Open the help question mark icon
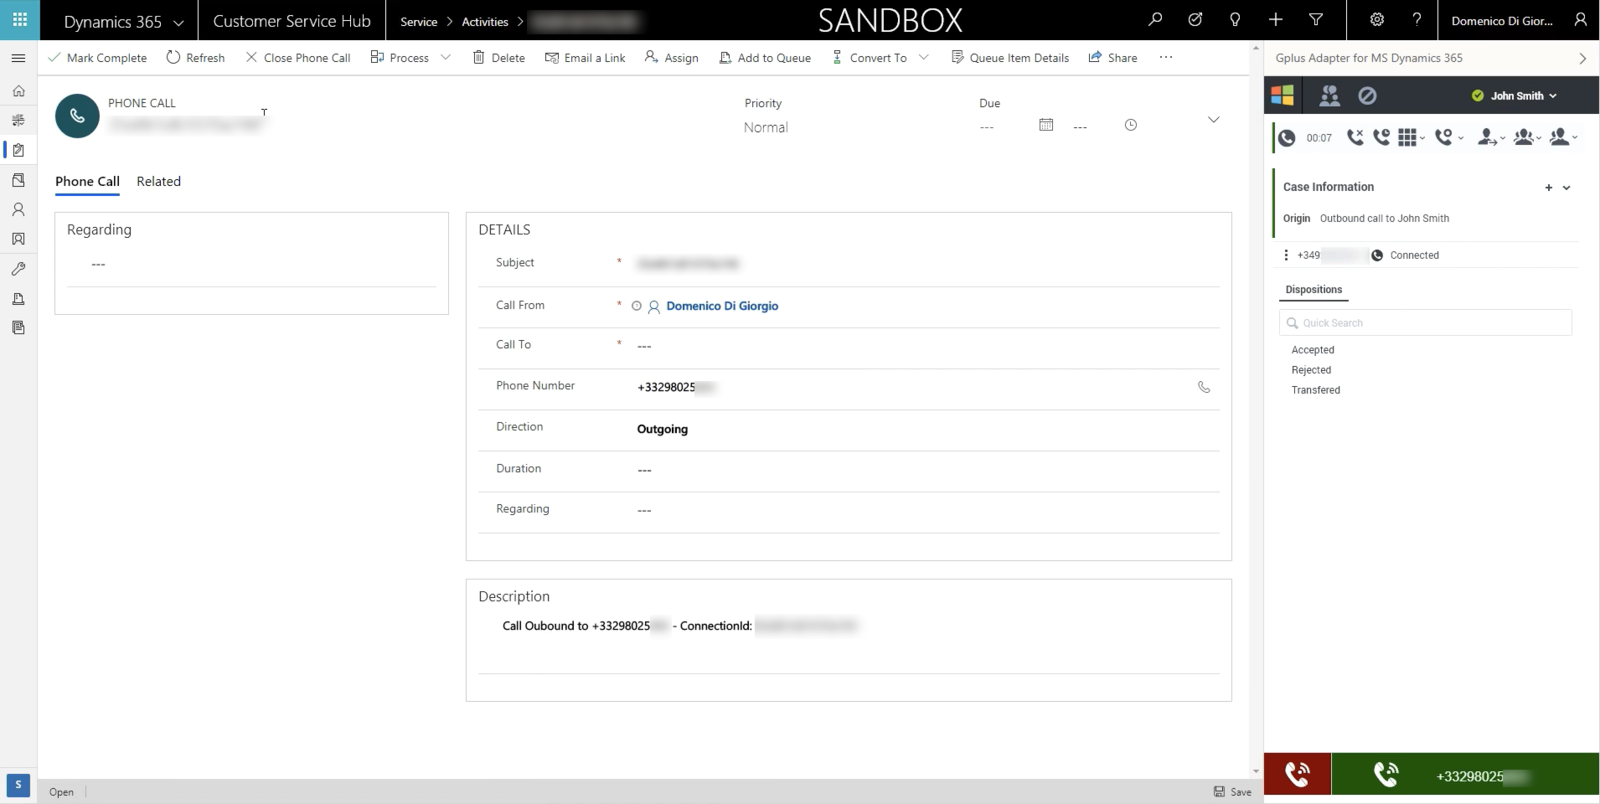Image resolution: width=1600 pixels, height=804 pixels. (1417, 19)
